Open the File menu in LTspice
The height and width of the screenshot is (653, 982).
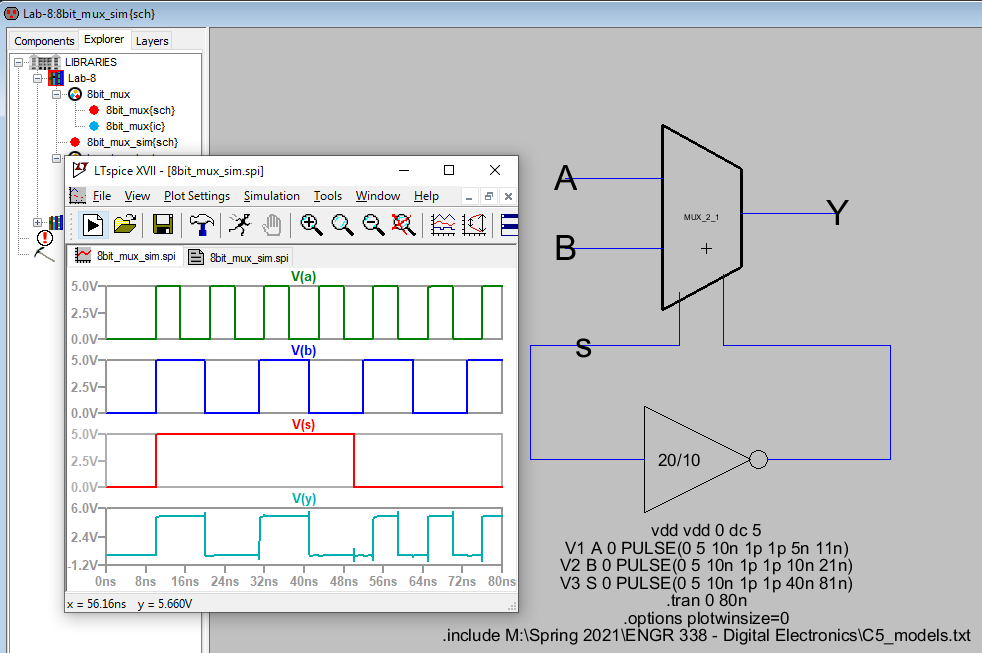click(101, 196)
